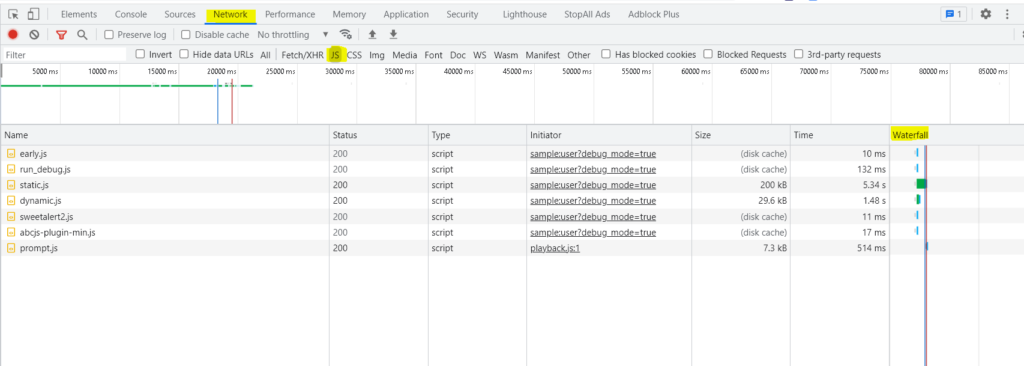Filter requests by Font type

click(x=434, y=55)
